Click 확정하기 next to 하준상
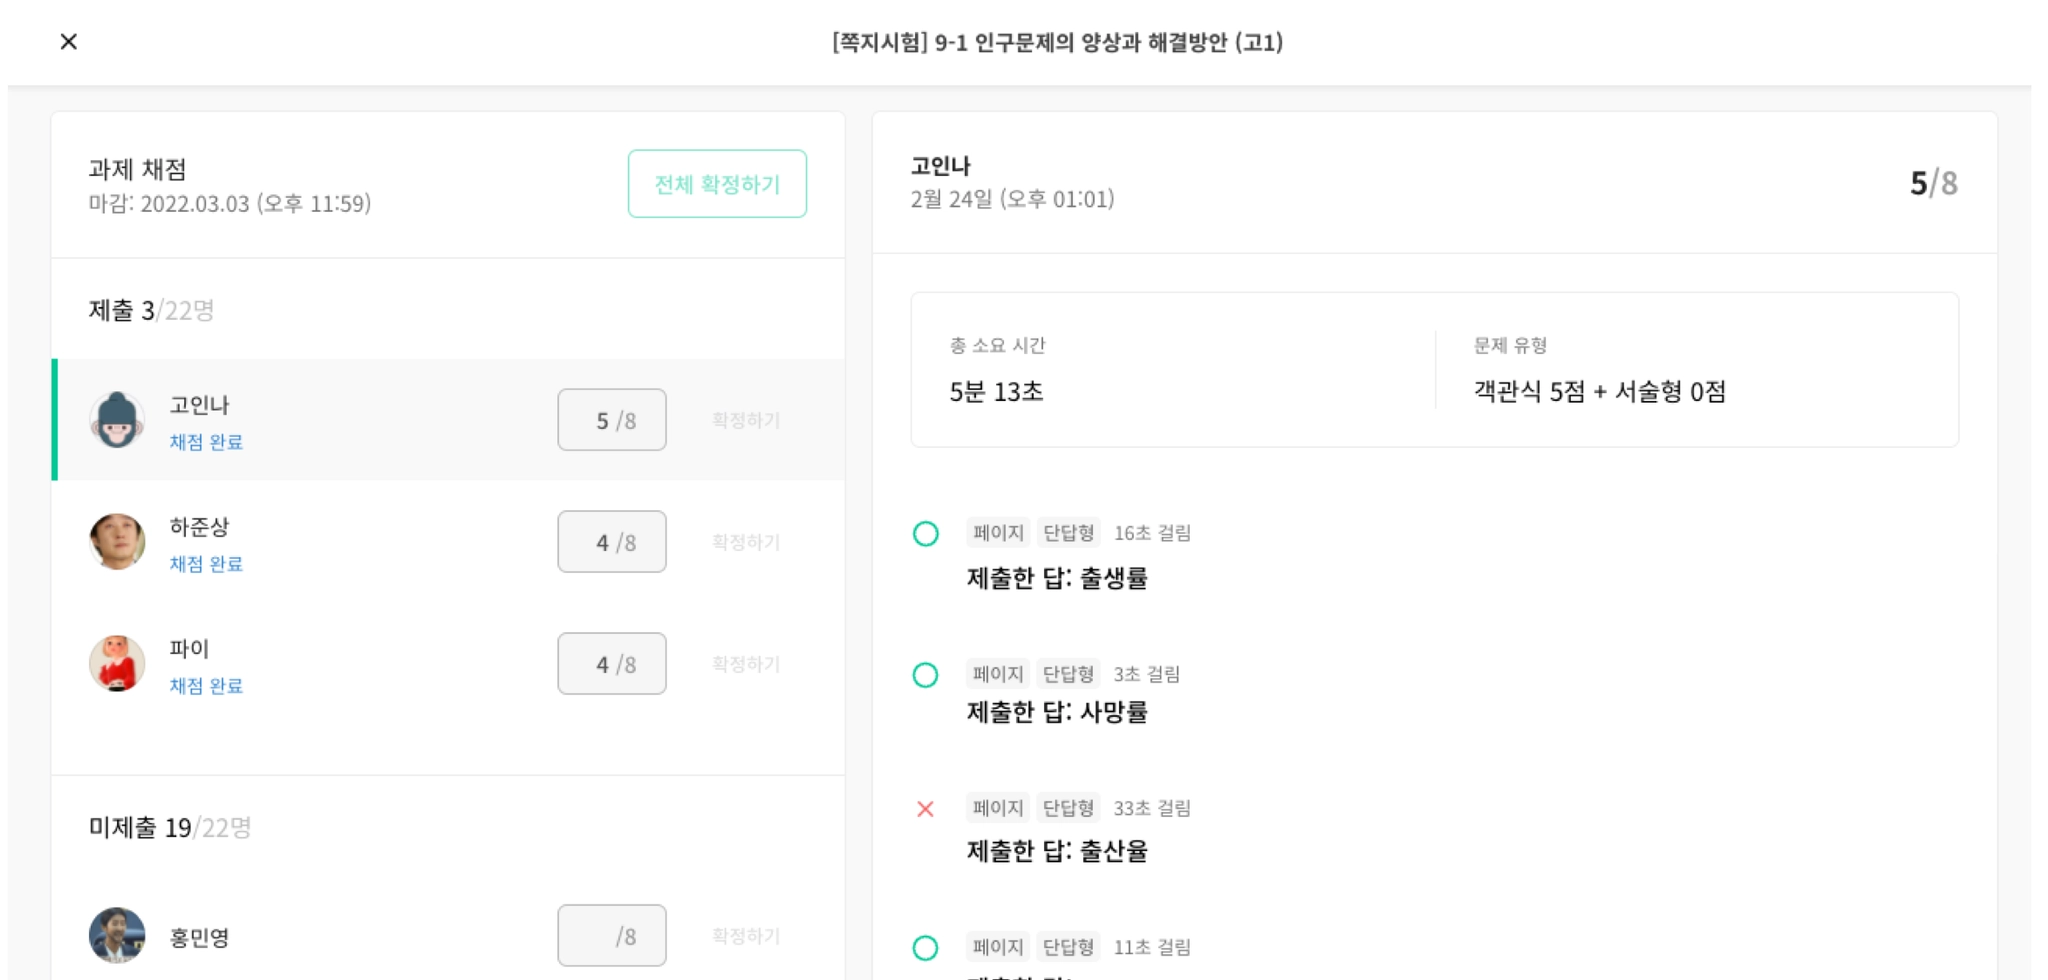 746,542
